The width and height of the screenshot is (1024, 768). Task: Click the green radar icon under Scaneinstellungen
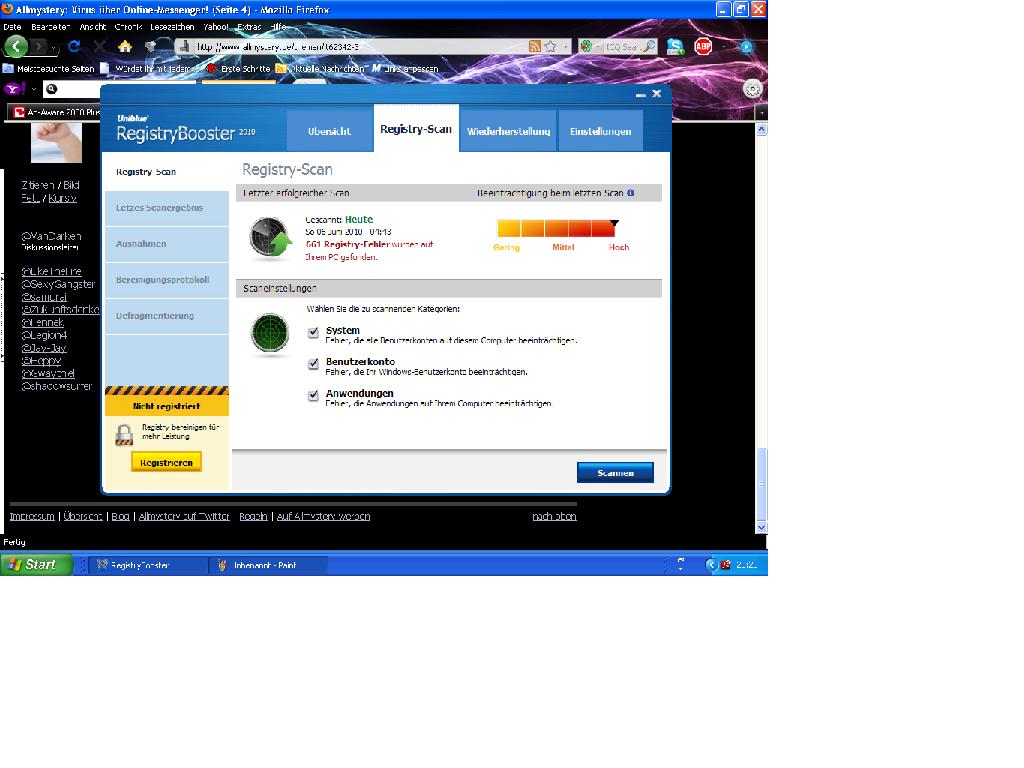270,333
